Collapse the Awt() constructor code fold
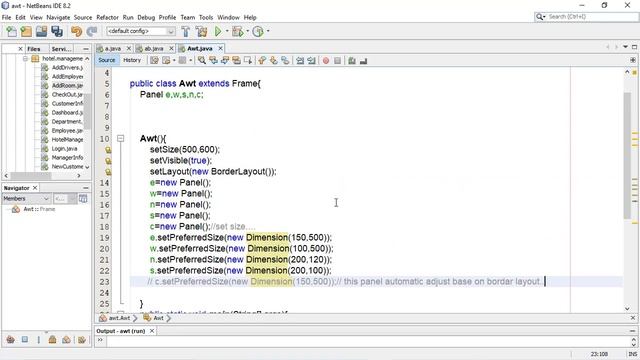640x360 pixels. point(120,138)
